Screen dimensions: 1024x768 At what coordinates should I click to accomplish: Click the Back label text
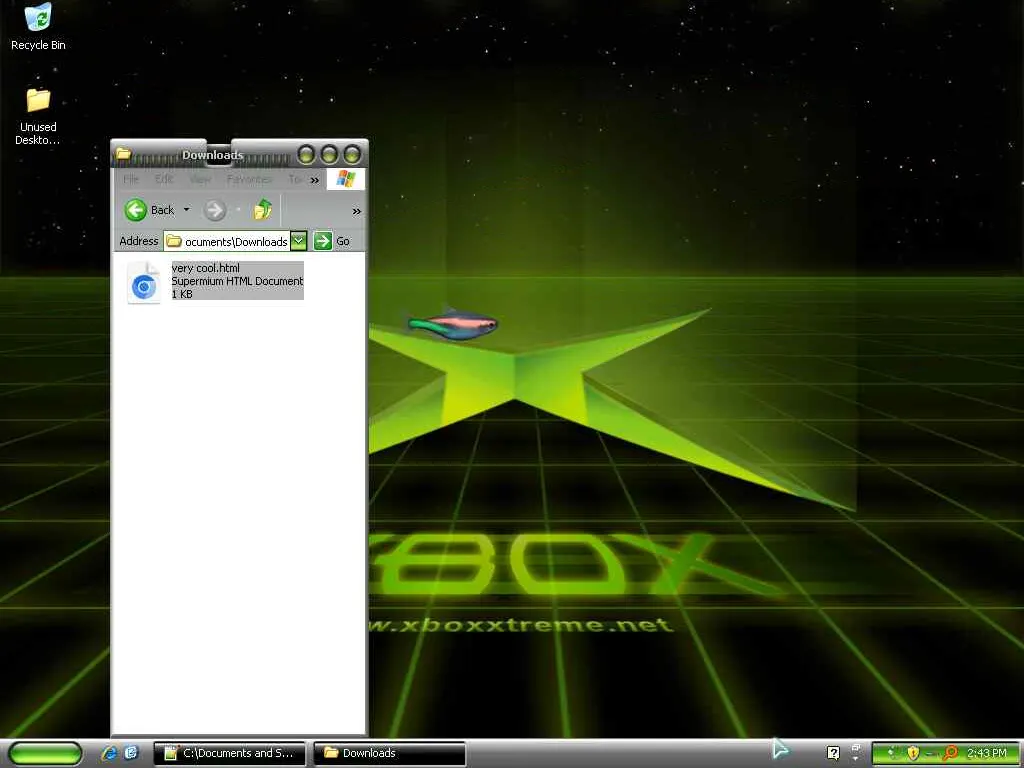(163, 210)
